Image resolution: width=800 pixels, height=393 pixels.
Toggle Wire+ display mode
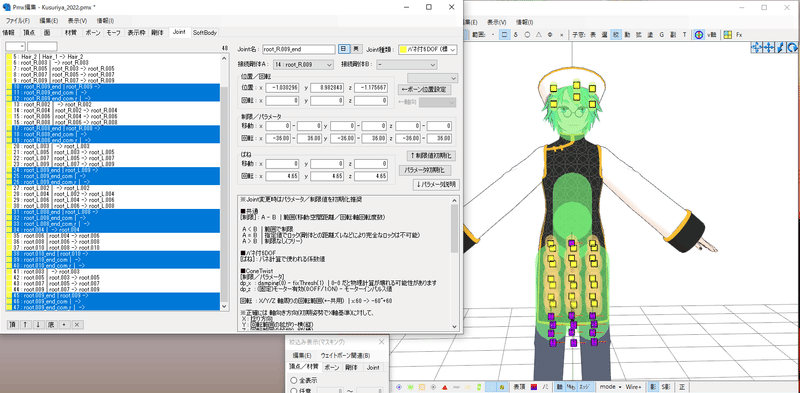[x=633, y=387]
